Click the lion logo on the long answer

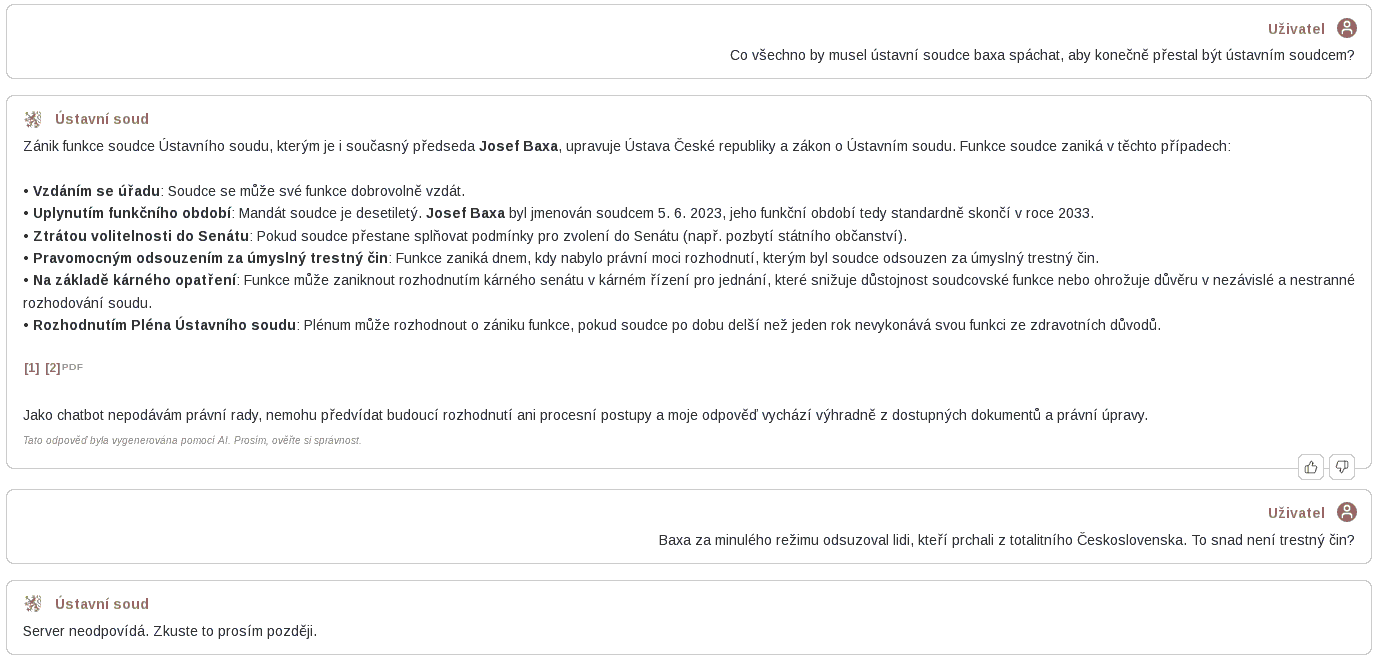(33, 119)
